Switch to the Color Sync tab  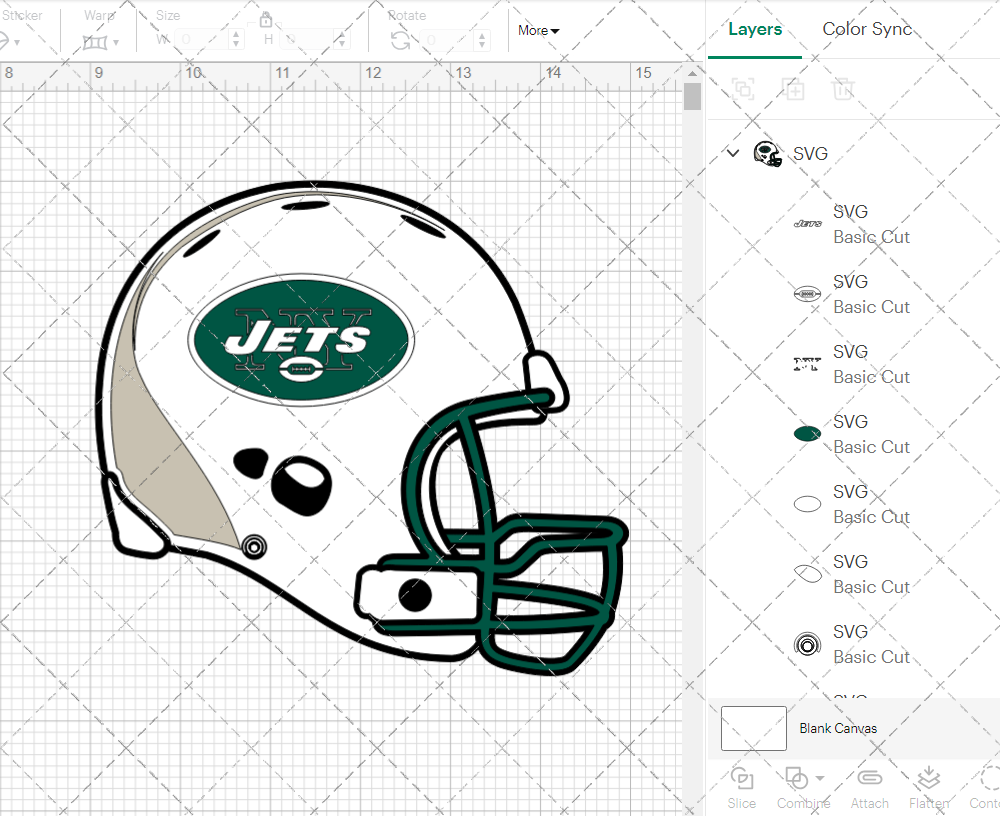point(867,29)
